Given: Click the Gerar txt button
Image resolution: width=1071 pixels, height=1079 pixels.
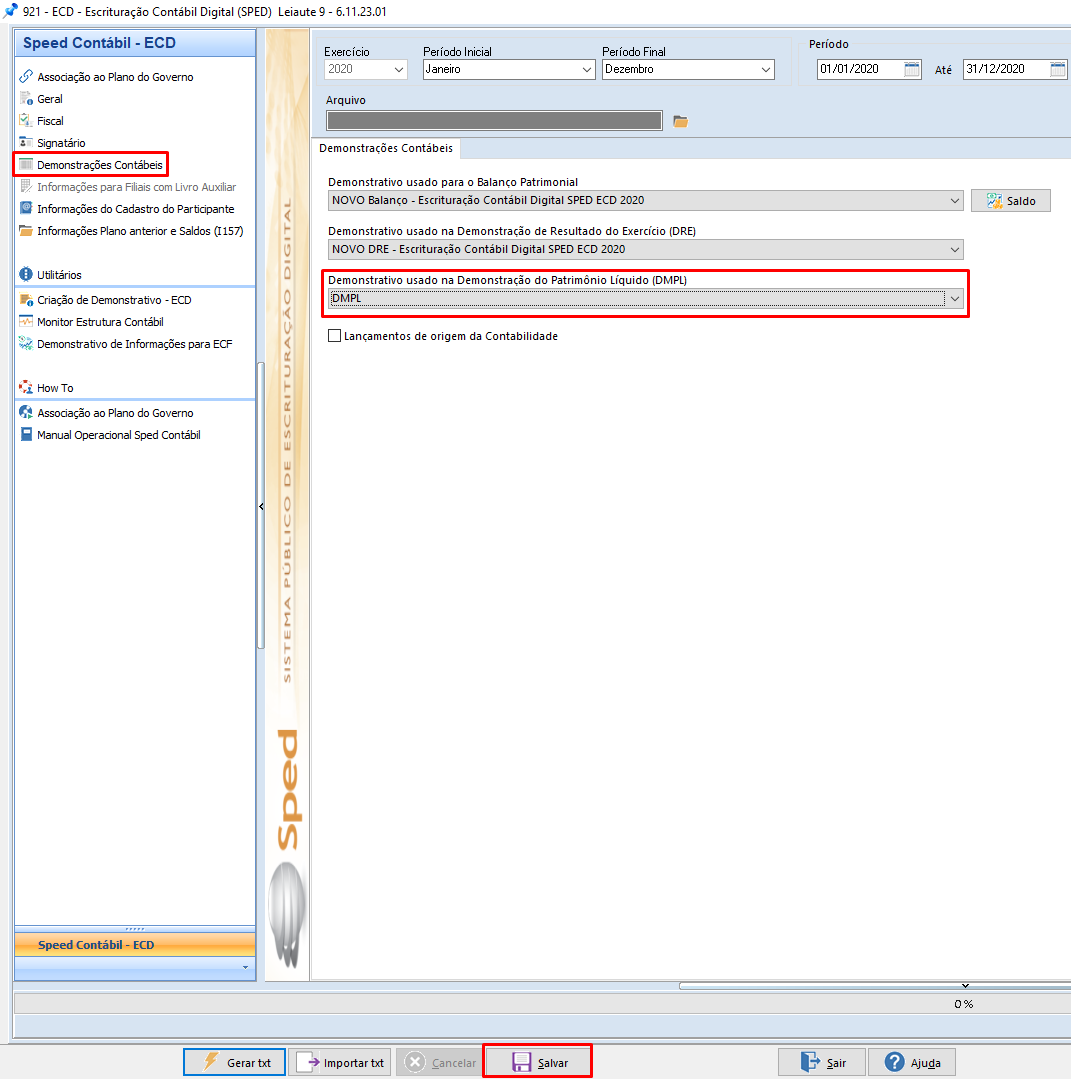Looking at the screenshot, I should (235, 1062).
